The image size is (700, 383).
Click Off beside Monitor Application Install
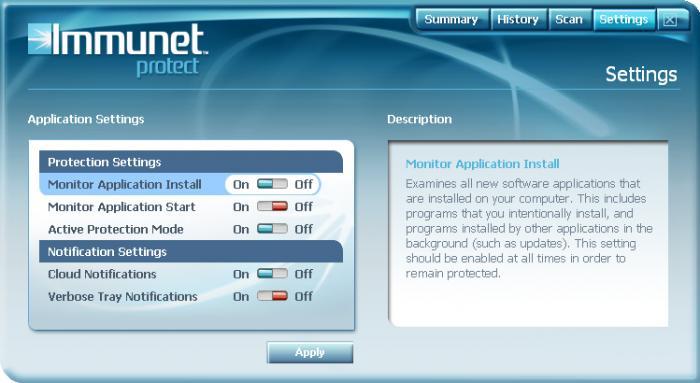[x=304, y=184]
